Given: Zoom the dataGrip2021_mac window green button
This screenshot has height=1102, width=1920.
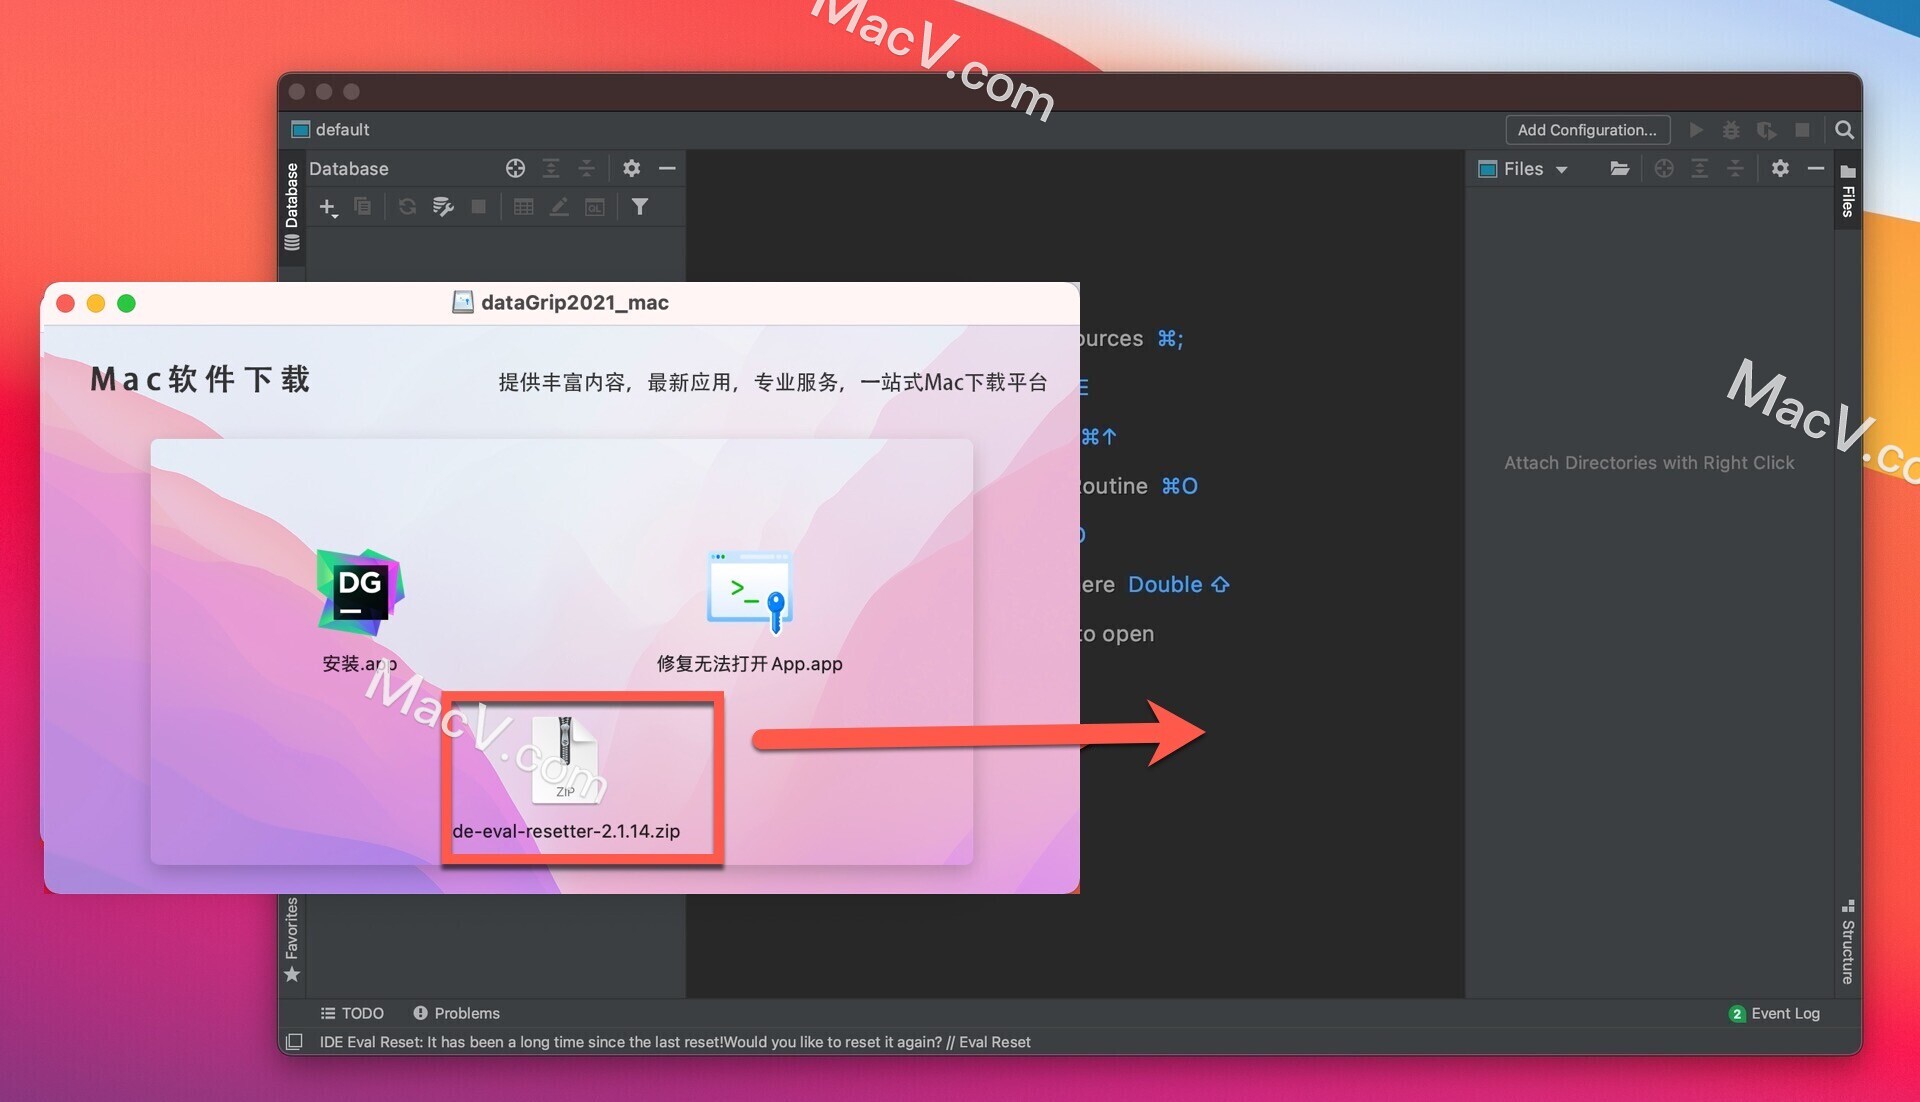Looking at the screenshot, I should point(126,303).
